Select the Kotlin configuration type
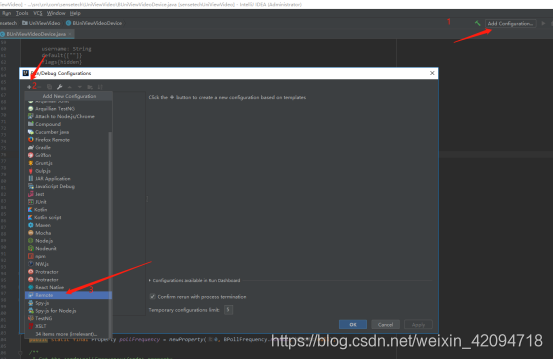553x360 pixels. pos(68,209)
